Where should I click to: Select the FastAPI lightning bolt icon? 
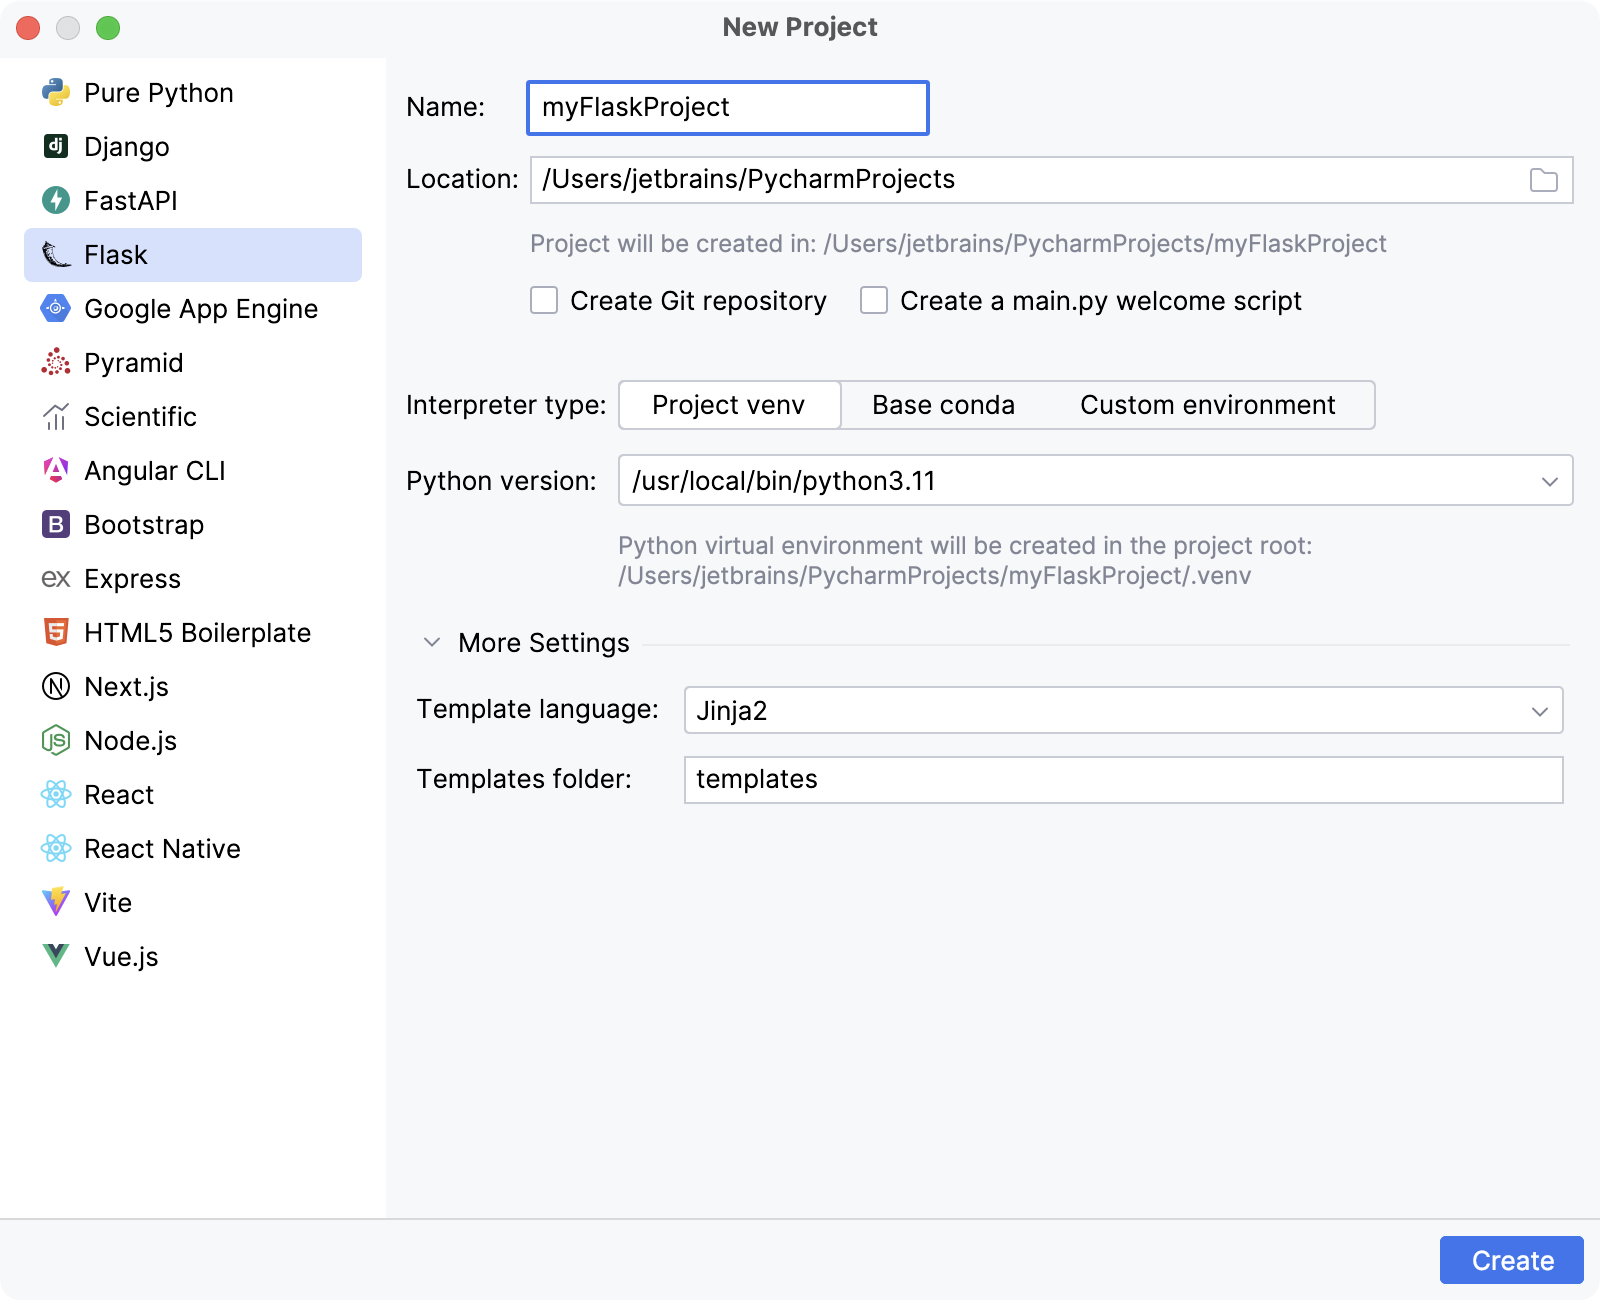(56, 201)
